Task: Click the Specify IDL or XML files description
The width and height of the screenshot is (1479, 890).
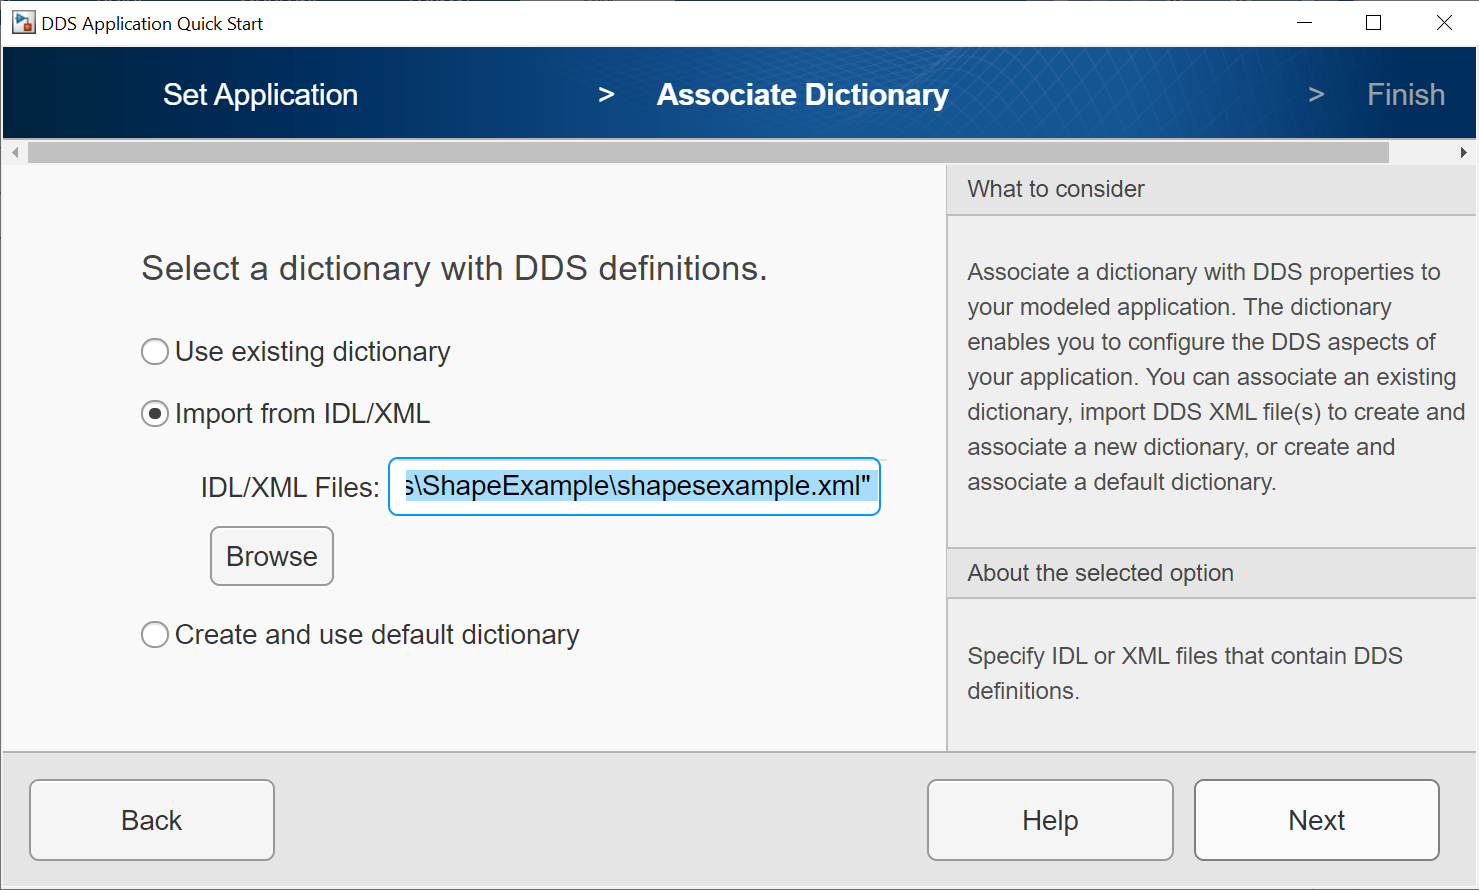Action: tap(1185, 673)
